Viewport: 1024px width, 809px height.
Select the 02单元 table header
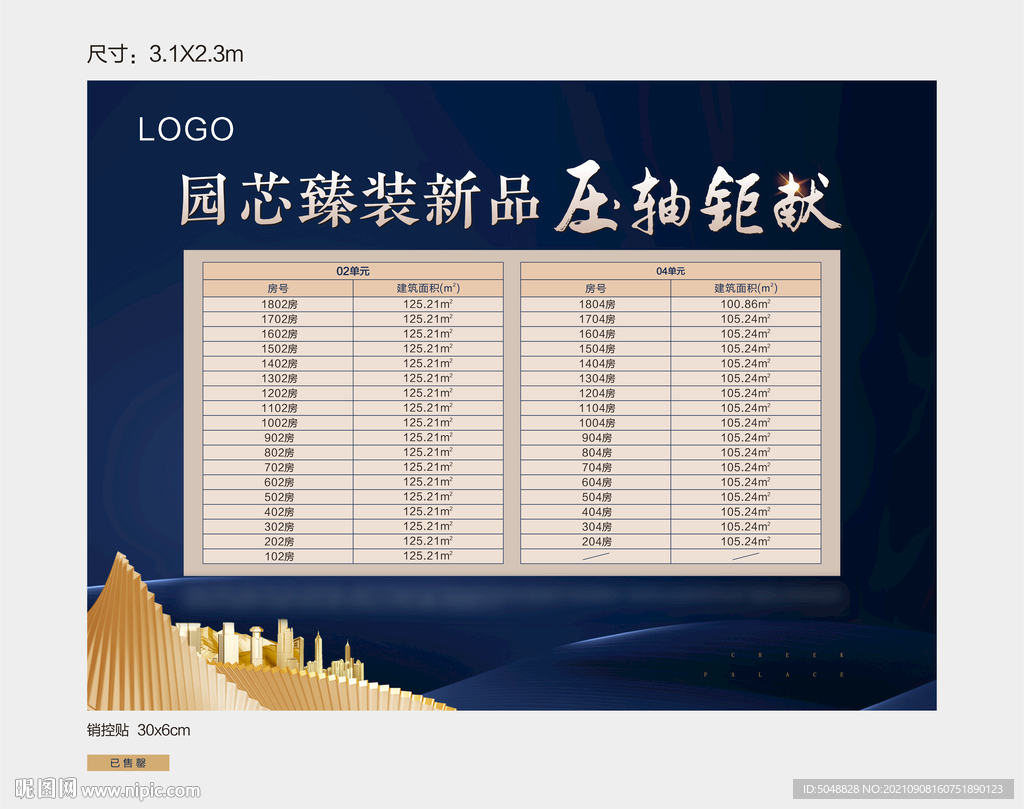click(x=353, y=271)
